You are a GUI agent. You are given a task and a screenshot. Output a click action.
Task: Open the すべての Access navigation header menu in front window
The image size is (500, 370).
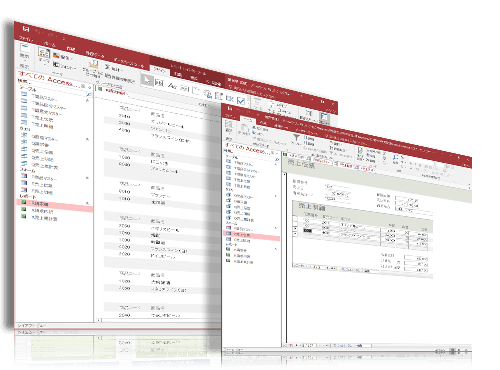pyautogui.click(x=248, y=148)
